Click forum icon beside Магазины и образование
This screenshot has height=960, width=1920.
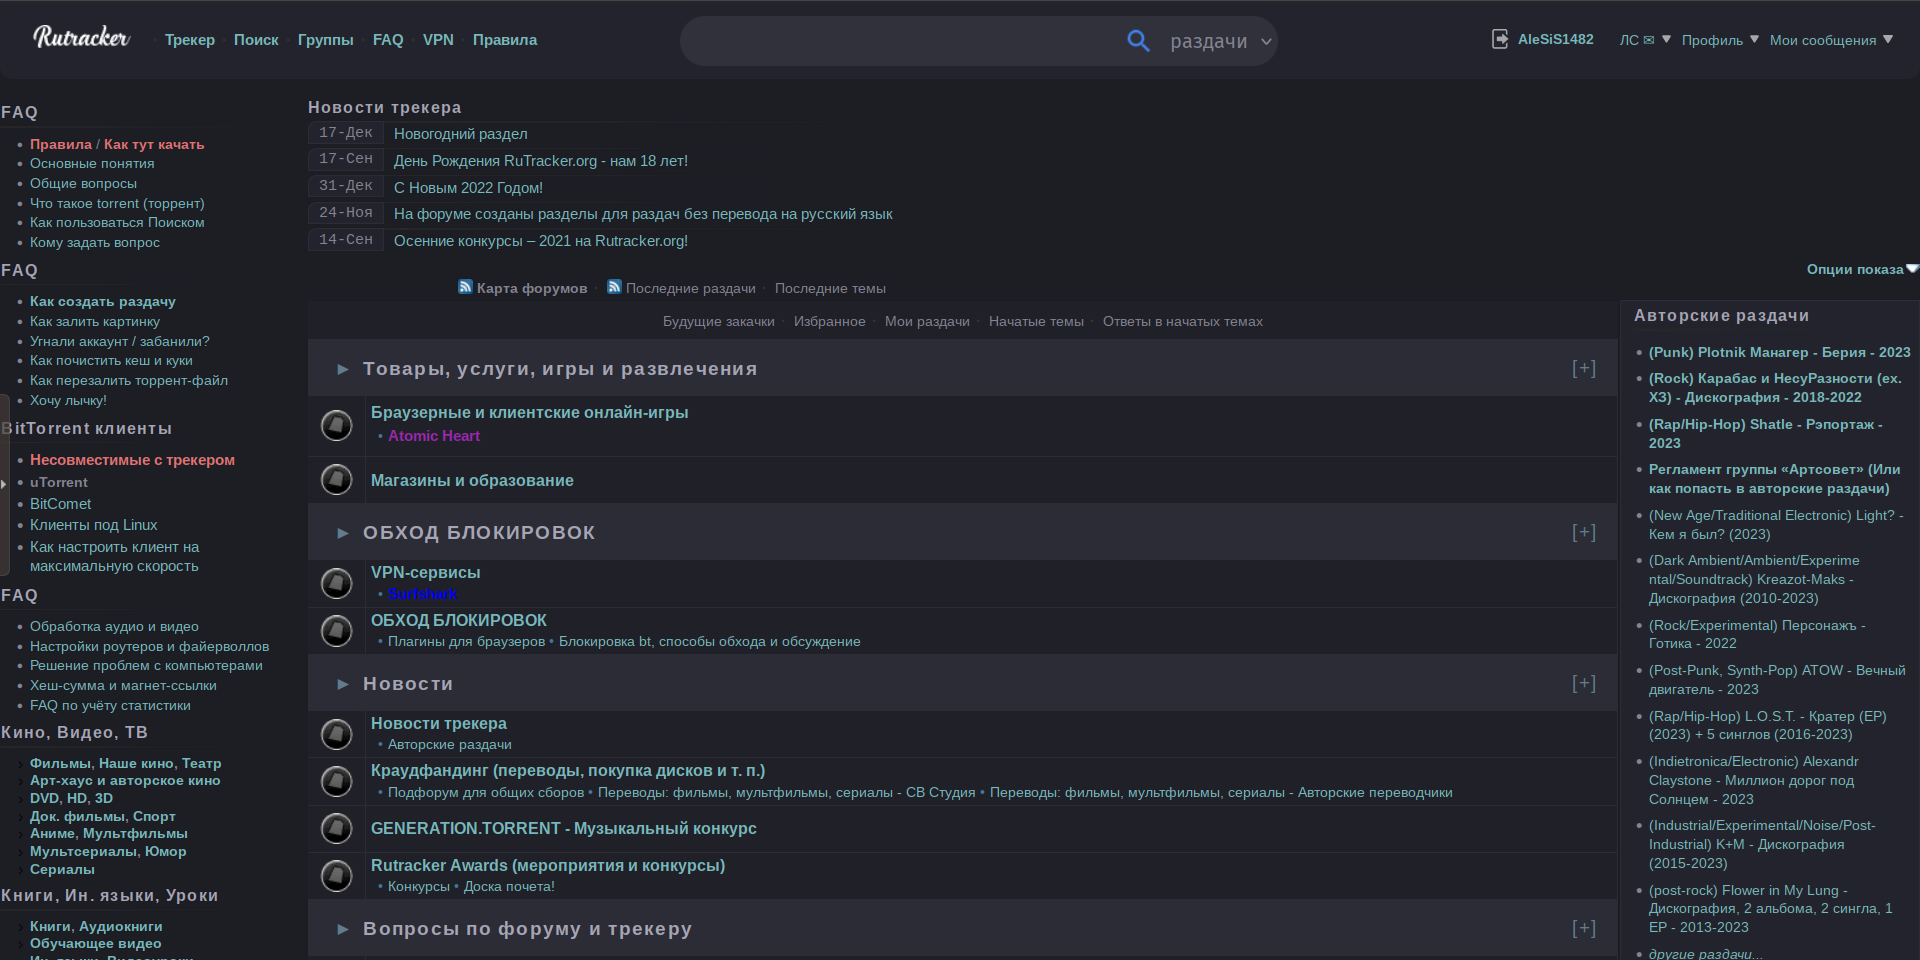pos(336,479)
